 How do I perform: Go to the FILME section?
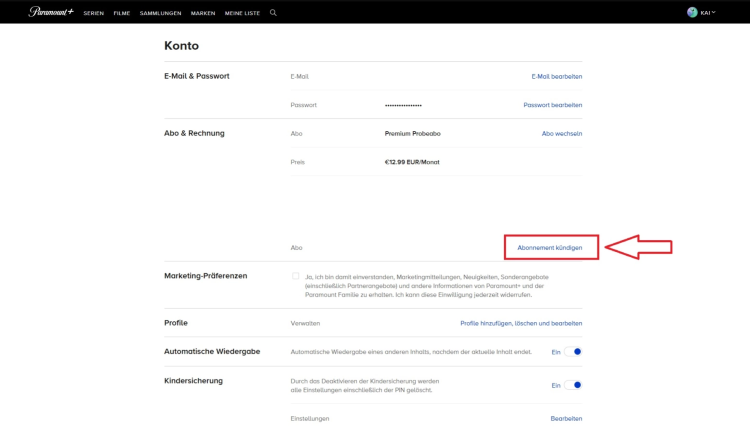pyautogui.click(x=122, y=13)
